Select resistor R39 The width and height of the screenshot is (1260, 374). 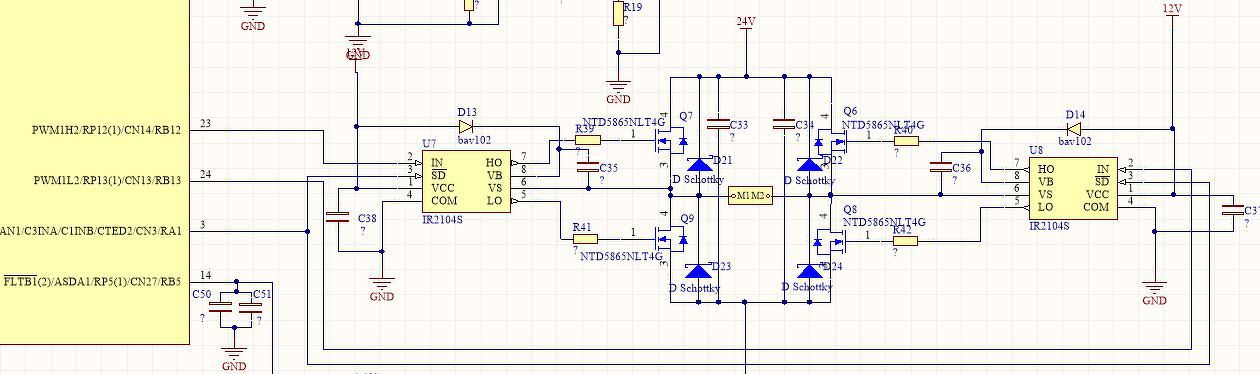(588, 141)
